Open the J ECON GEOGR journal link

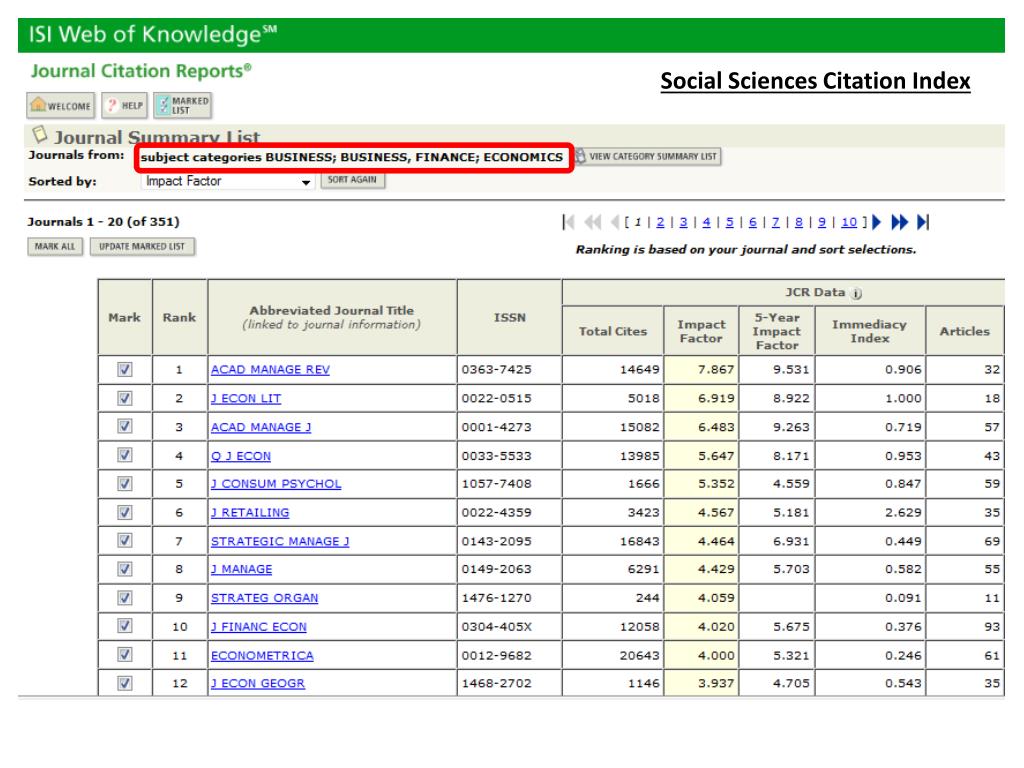(258, 684)
